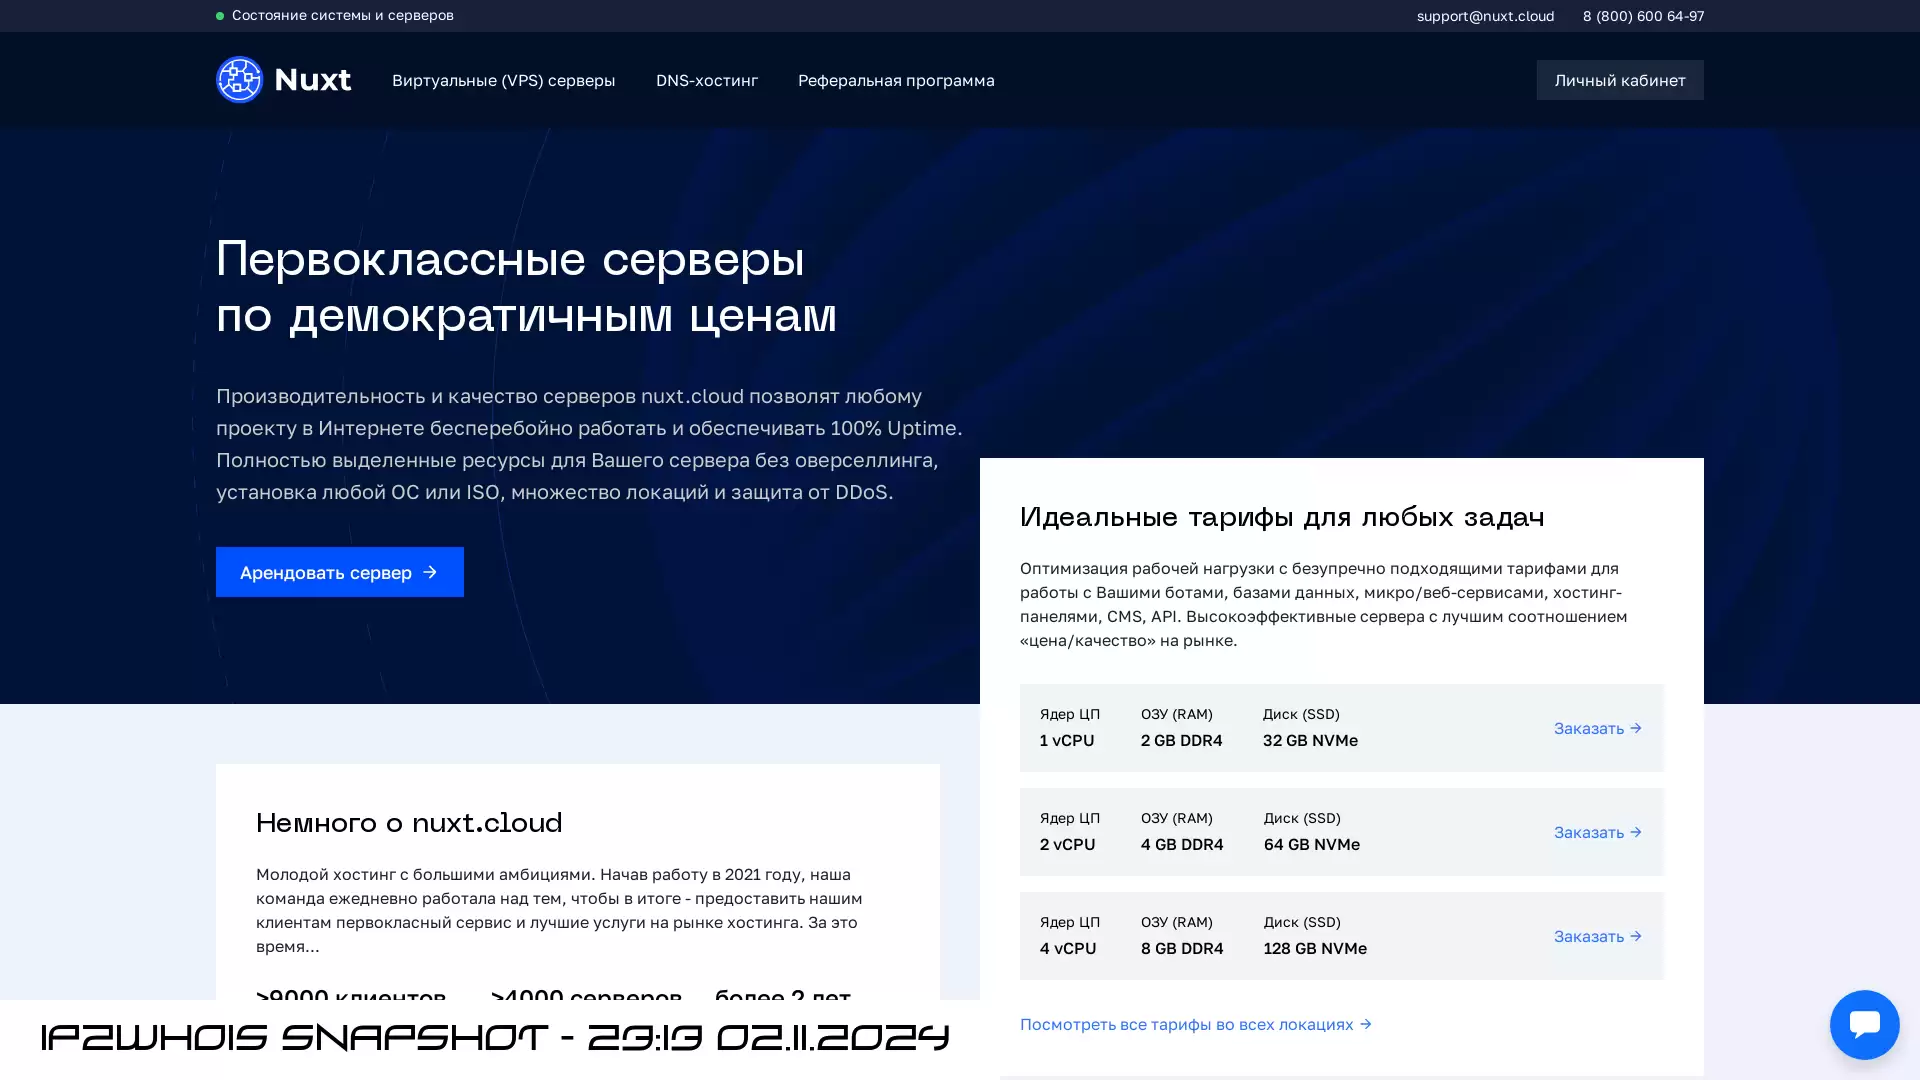Click Заказать for the 1 vCPU plan
1920x1080 pixels.
coord(1598,728)
